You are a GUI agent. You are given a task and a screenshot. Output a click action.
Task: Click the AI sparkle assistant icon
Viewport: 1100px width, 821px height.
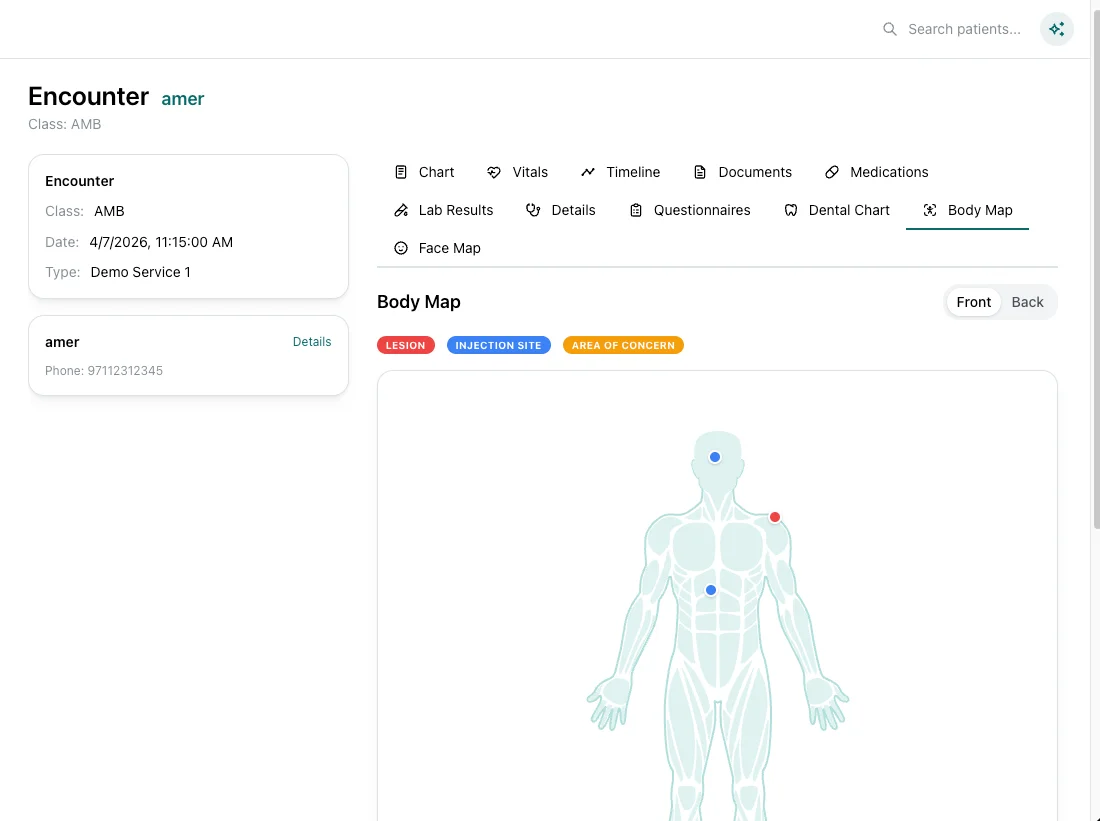point(1056,29)
